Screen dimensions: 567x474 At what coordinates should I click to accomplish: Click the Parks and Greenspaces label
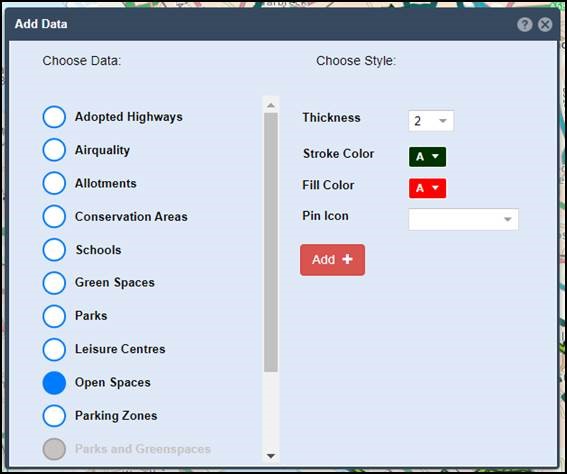coord(143,449)
